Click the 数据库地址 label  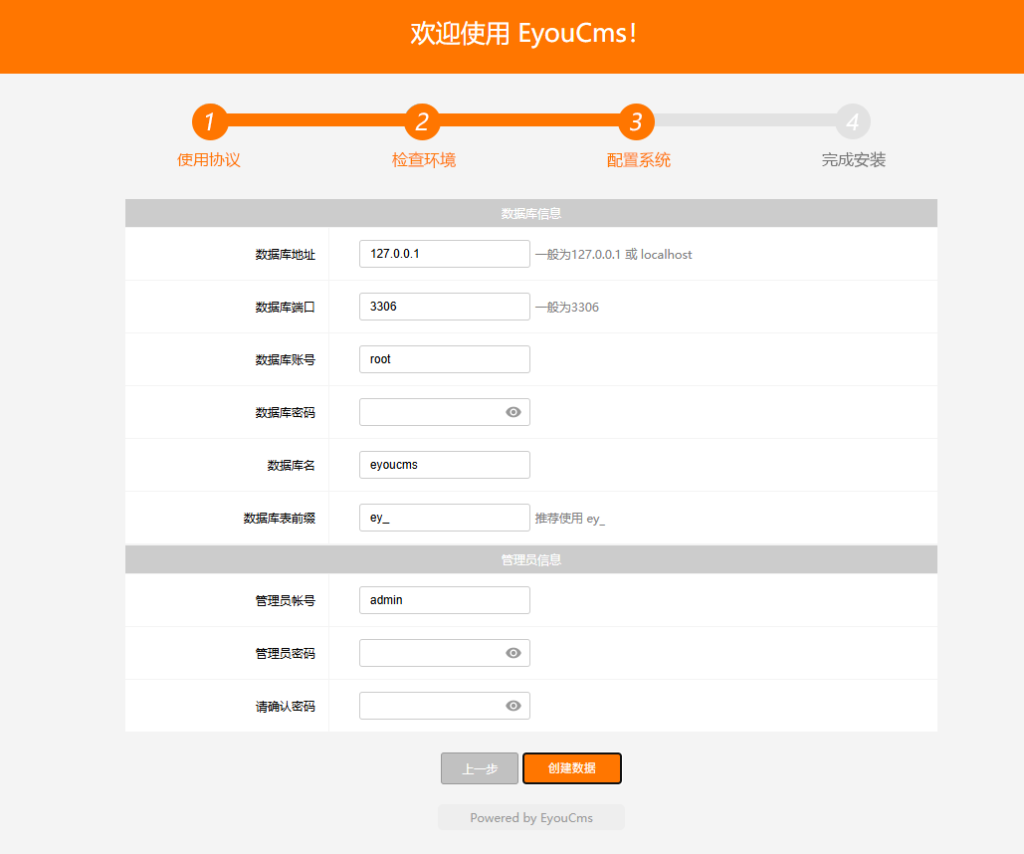pyautogui.click(x=285, y=255)
